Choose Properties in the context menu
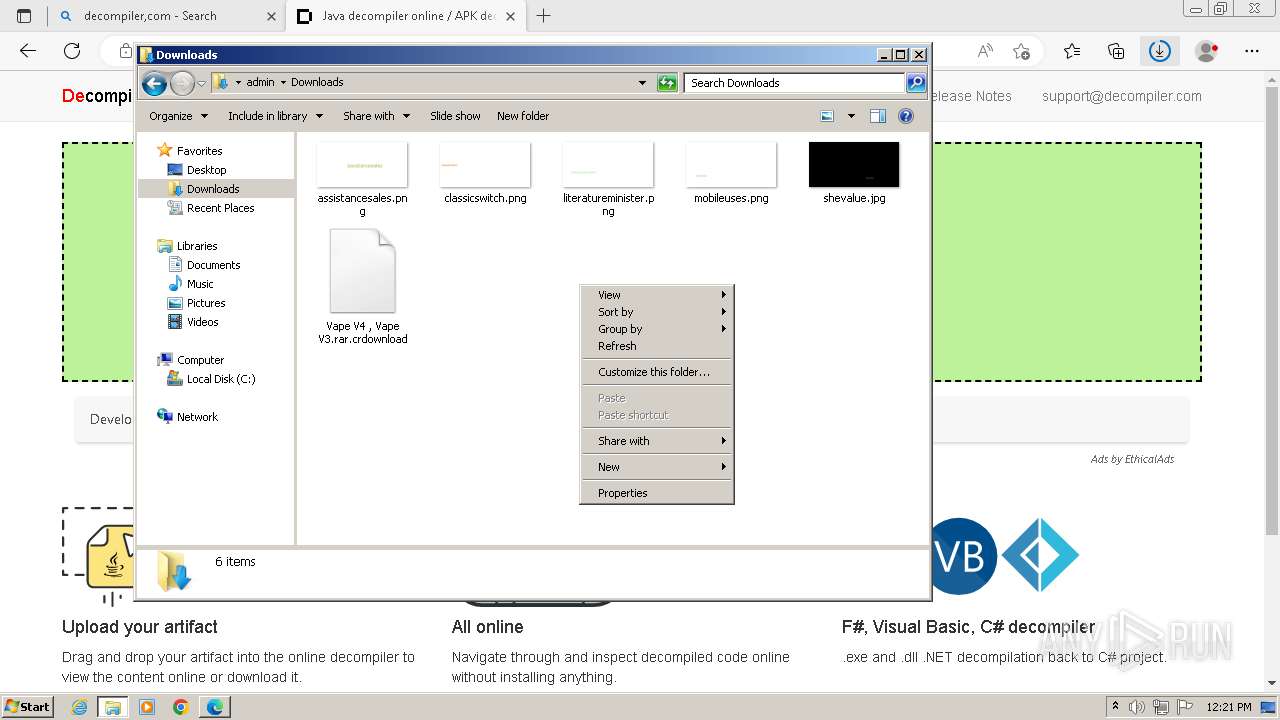 (657, 493)
